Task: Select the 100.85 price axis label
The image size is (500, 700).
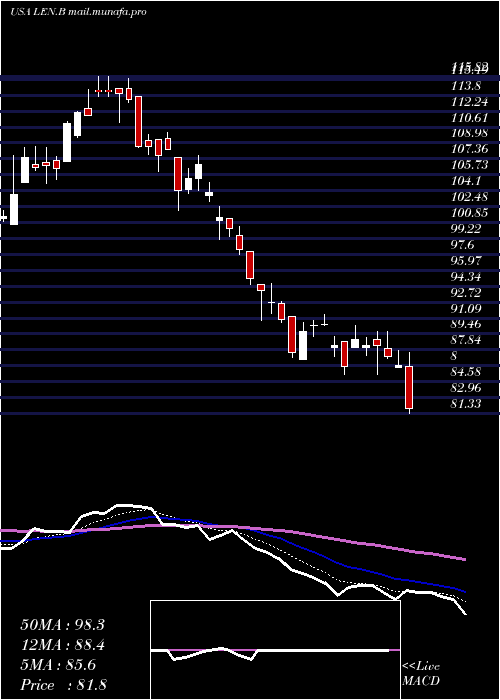Action: click(470, 213)
